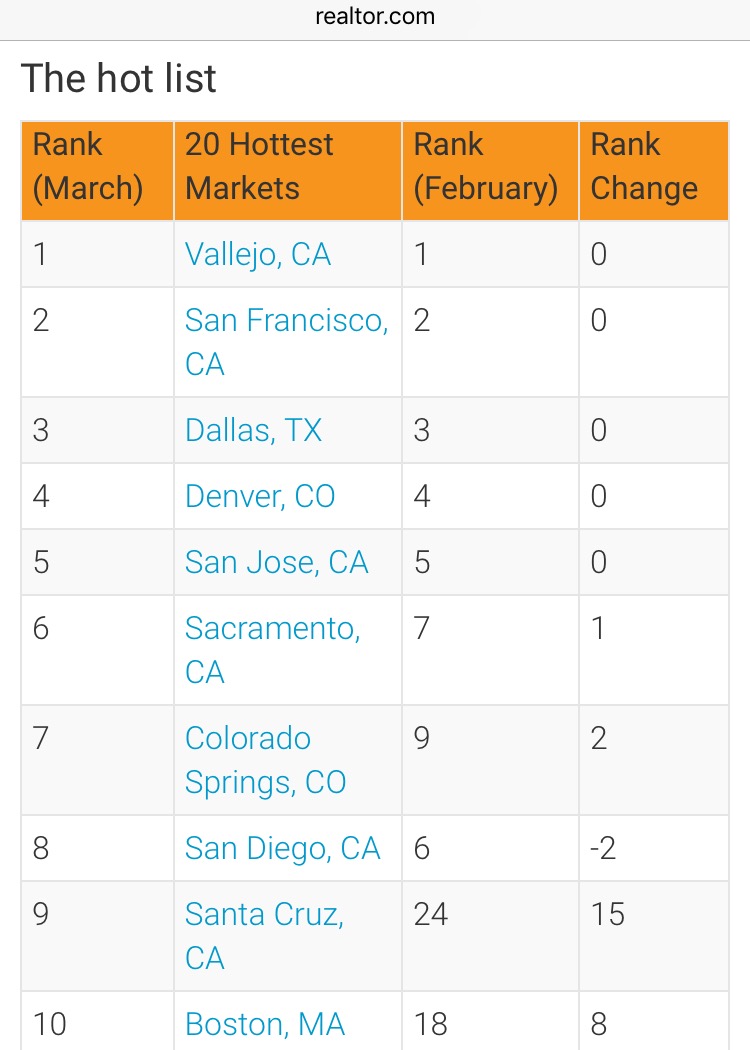
Task: Click Boston's February rank 18
Action: (x=431, y=1024)
